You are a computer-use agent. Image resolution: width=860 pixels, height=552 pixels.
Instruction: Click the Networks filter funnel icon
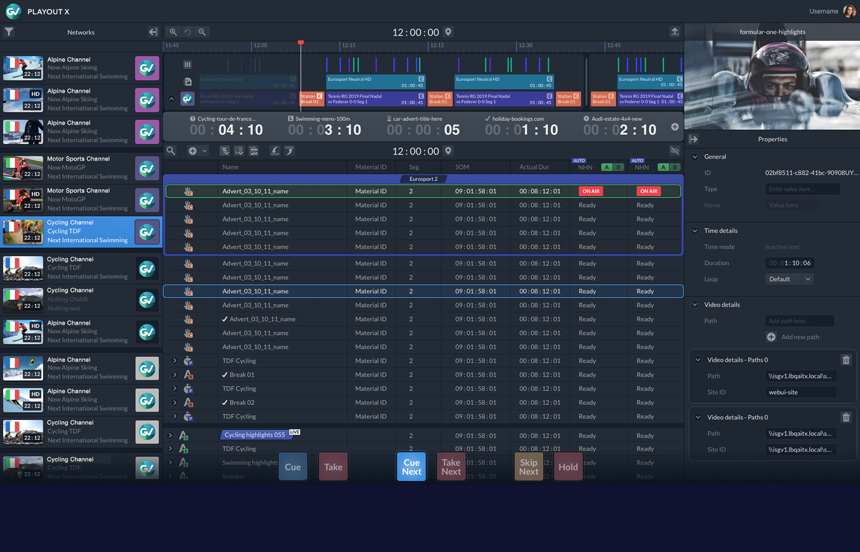click(x=9, y=32)
